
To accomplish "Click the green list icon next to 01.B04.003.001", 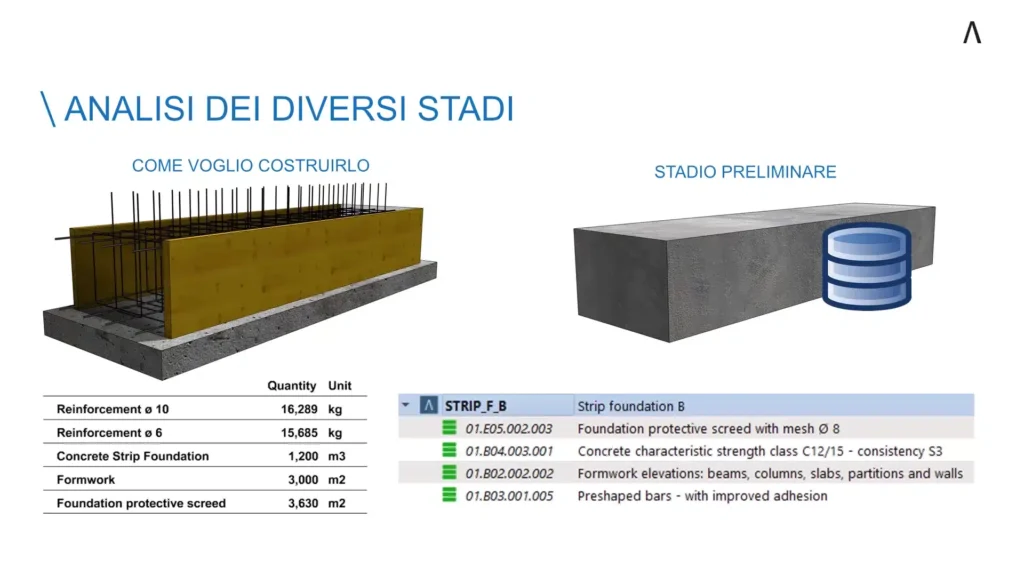I will [x=447, y=451].
